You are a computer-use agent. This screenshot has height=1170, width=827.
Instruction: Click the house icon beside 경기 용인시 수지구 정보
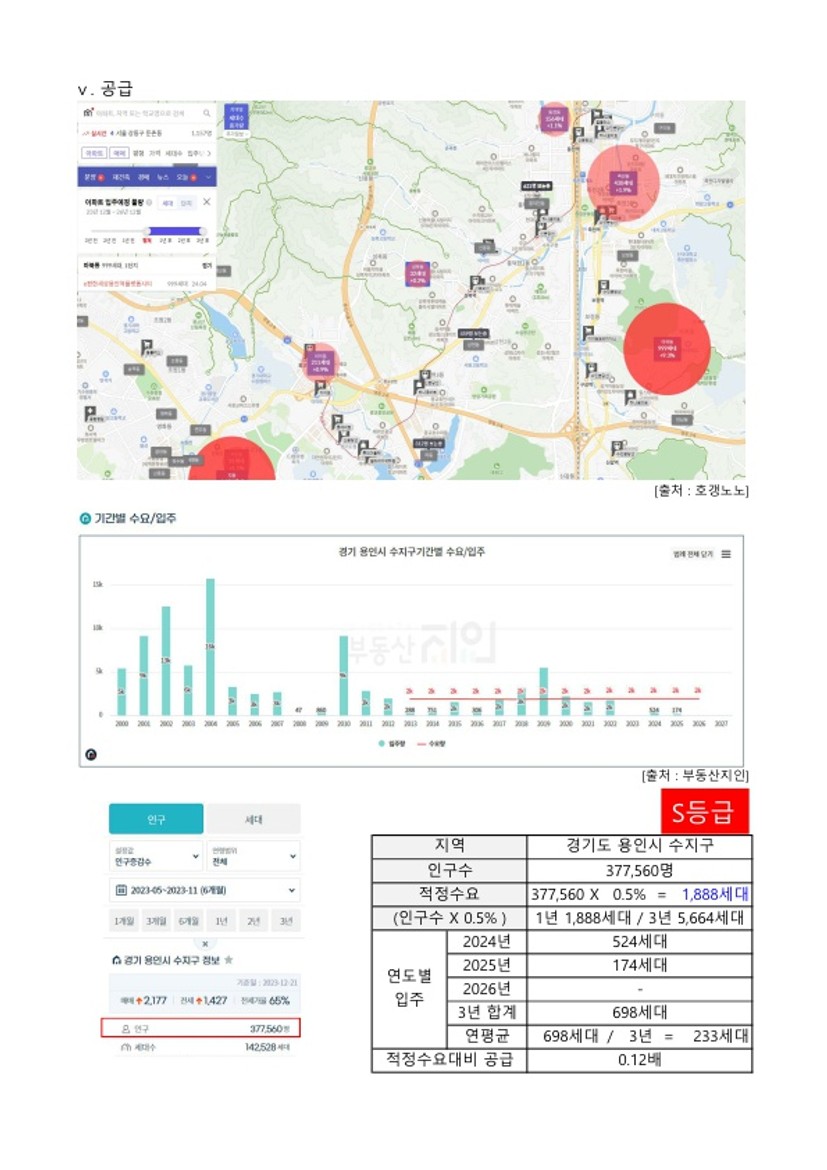tap(116, 960)
